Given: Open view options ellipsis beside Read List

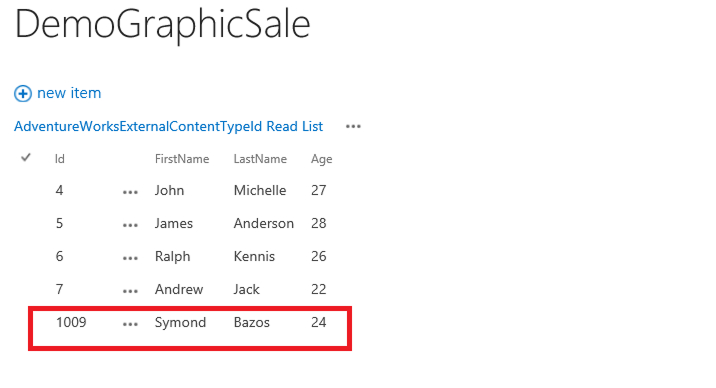Looking at the screenshot, I should (353, 126).
